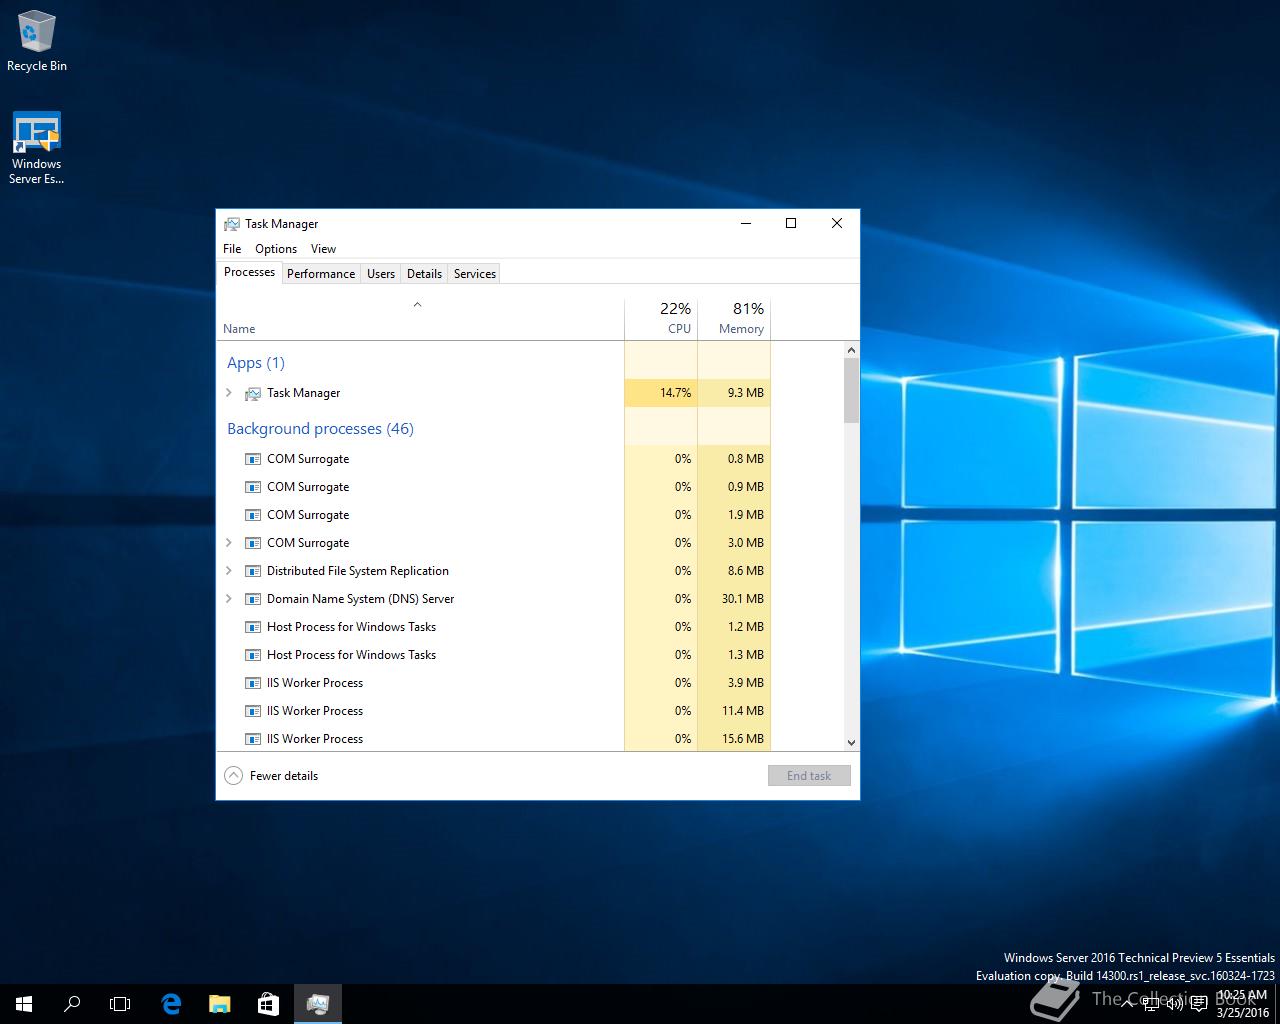The image size is (1280, 1024).
Task: Maximize the Task Manager window
Action: click(x=791, y=223)
